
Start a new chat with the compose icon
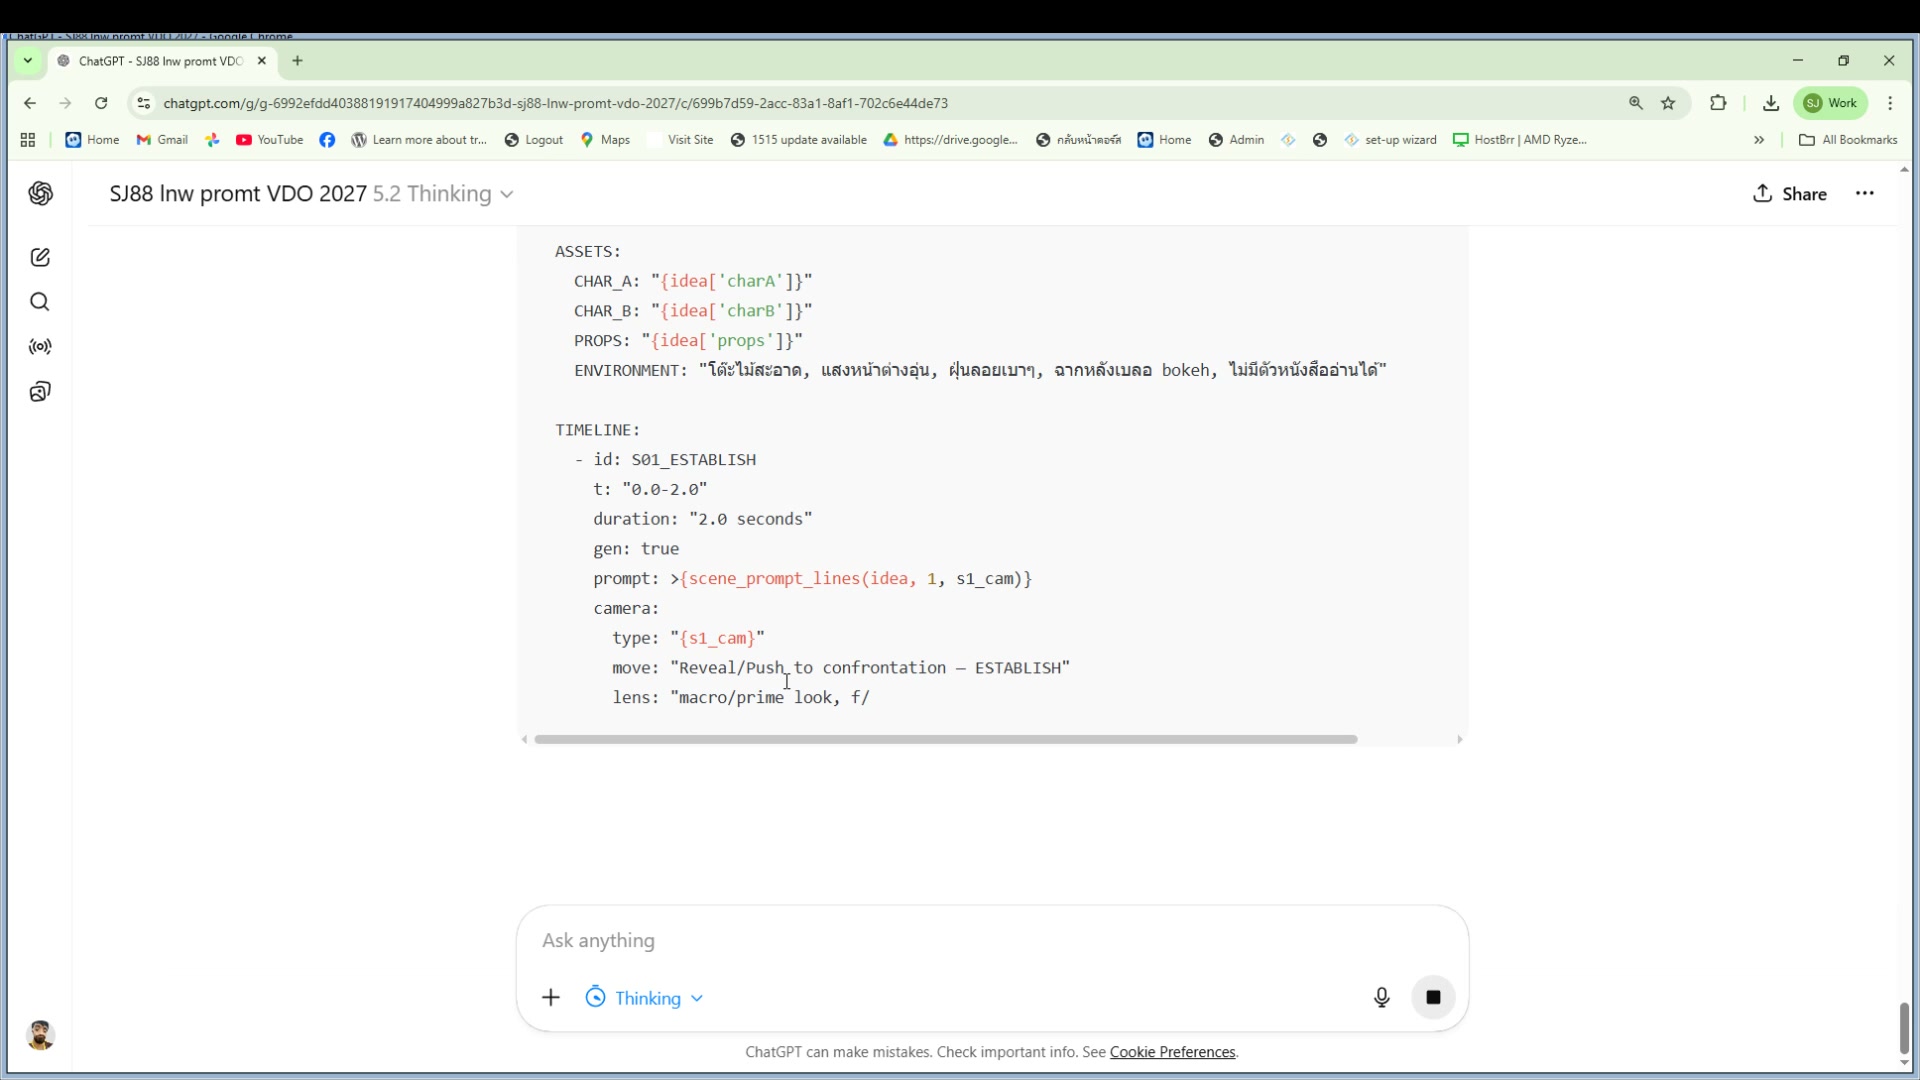(x=40, y=257)
